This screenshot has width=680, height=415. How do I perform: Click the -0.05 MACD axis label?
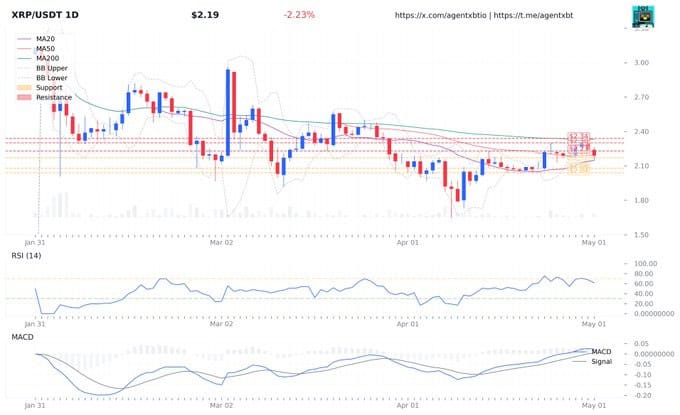tap(643, 365)
